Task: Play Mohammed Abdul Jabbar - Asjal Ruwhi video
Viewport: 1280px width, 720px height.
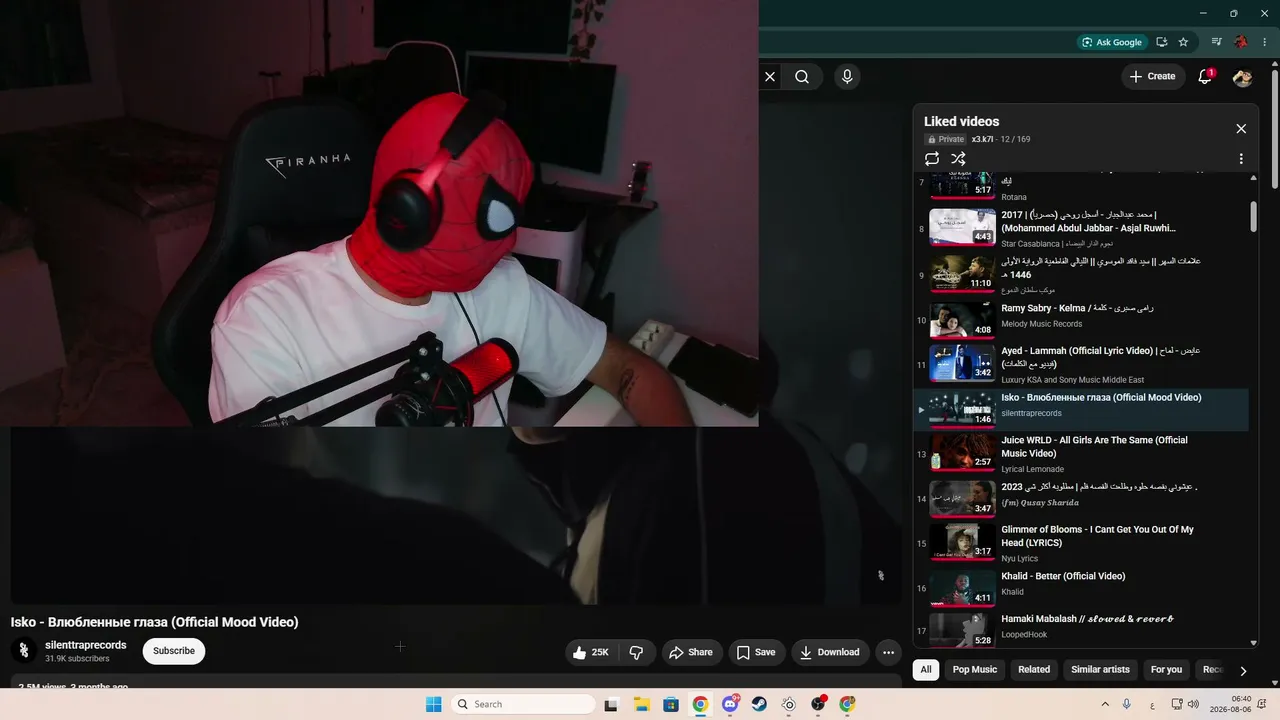Action: (1083, 227)
